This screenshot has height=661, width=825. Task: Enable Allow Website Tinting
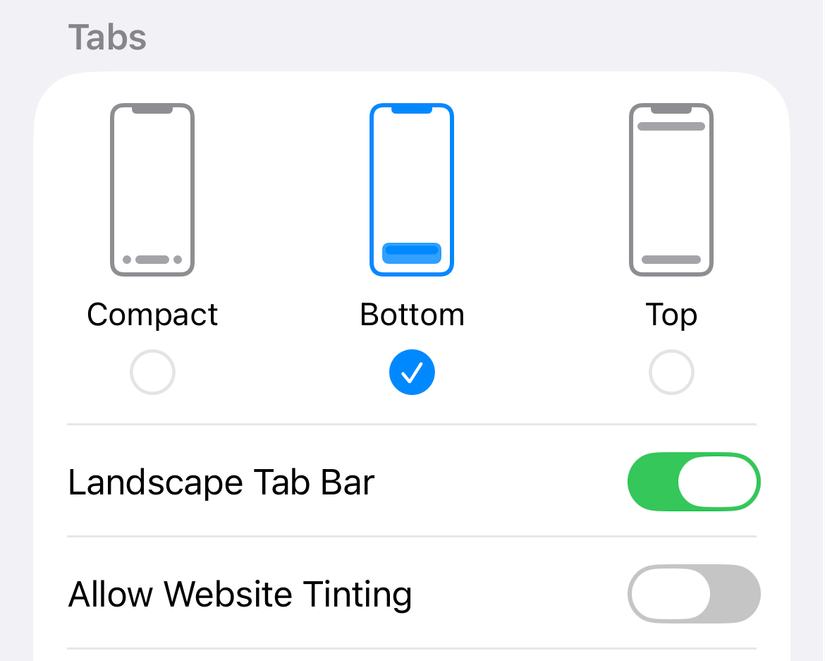point(693,594)
